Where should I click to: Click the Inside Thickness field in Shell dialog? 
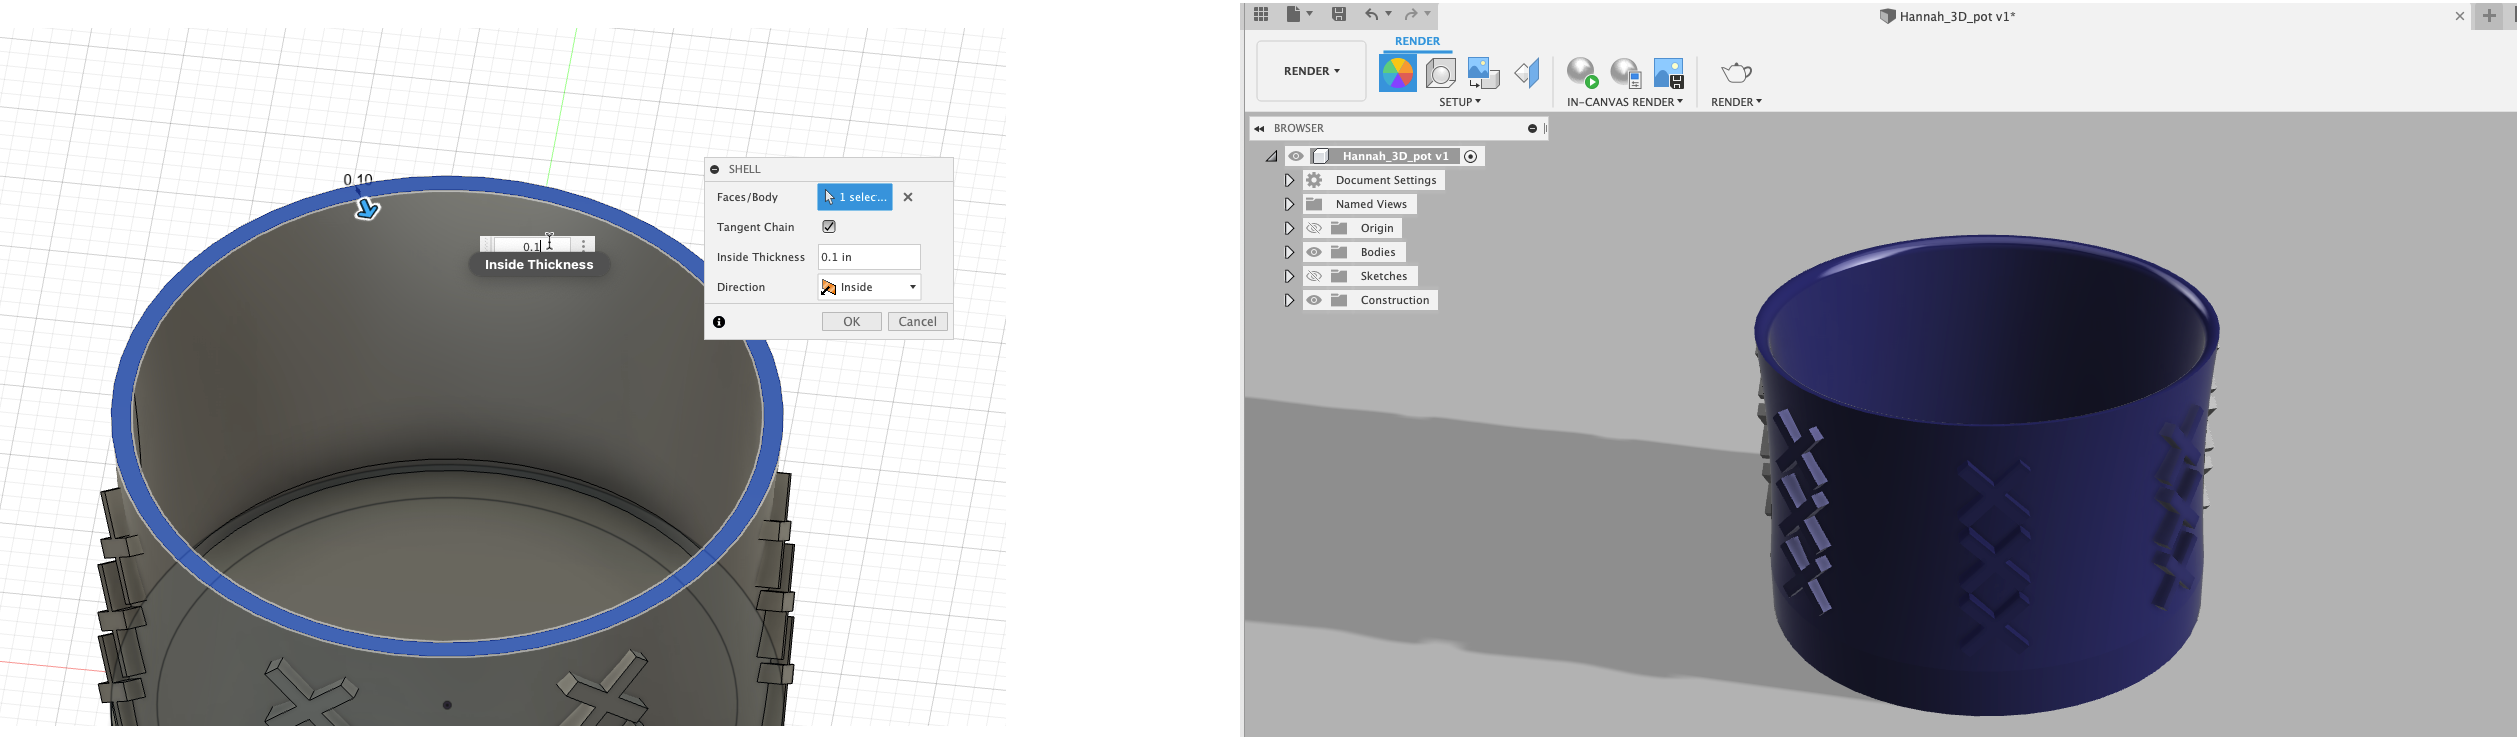tap(868, 257)
